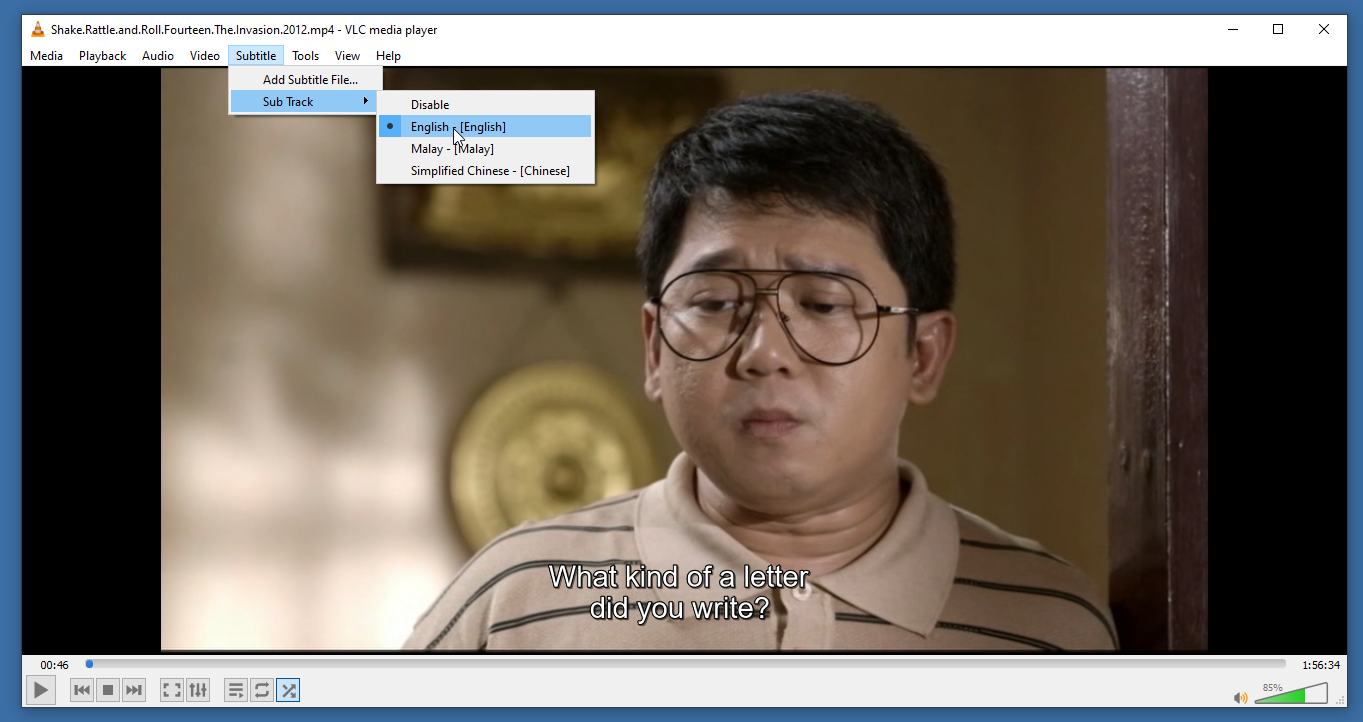This screenshot has width=1363, height=722.
Task: Select English subtitle track
Action: pos(485,127)
